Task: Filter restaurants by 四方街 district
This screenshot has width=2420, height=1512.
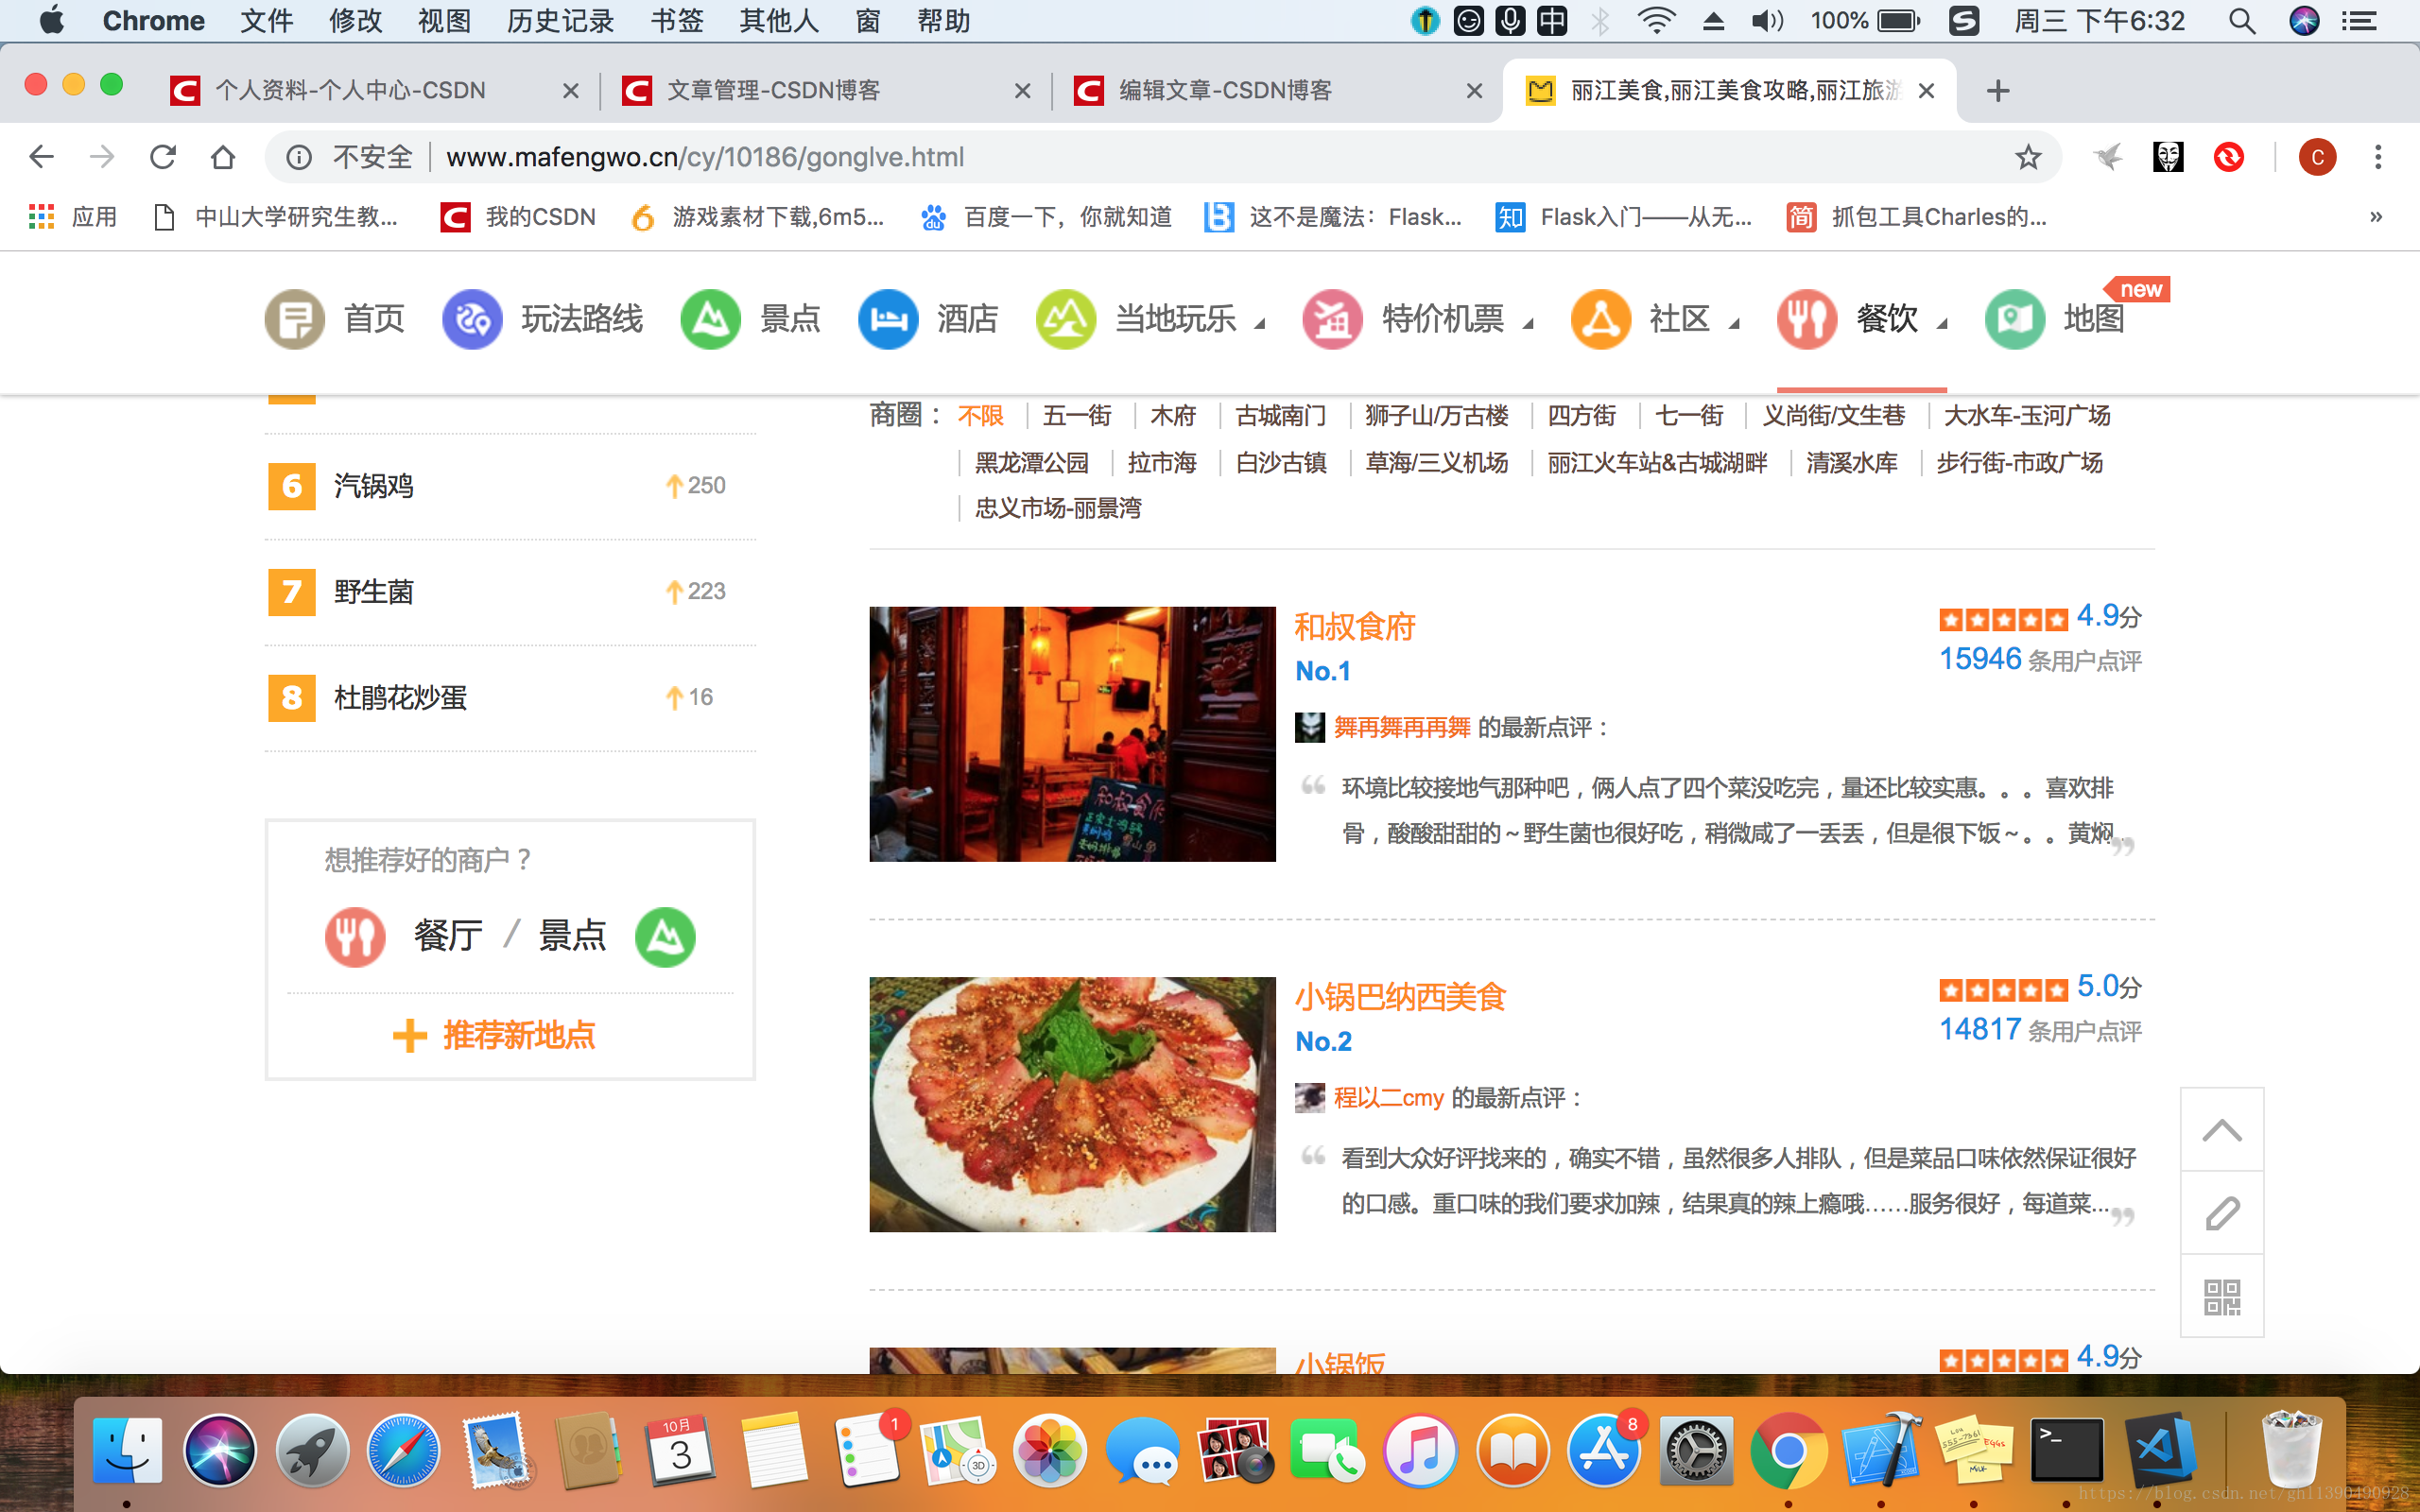Action: pos(1581,416)
